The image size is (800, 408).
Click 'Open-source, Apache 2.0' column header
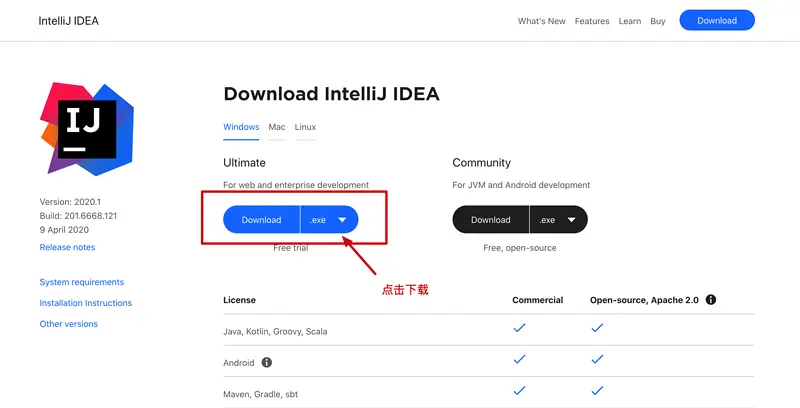[644, 300]
